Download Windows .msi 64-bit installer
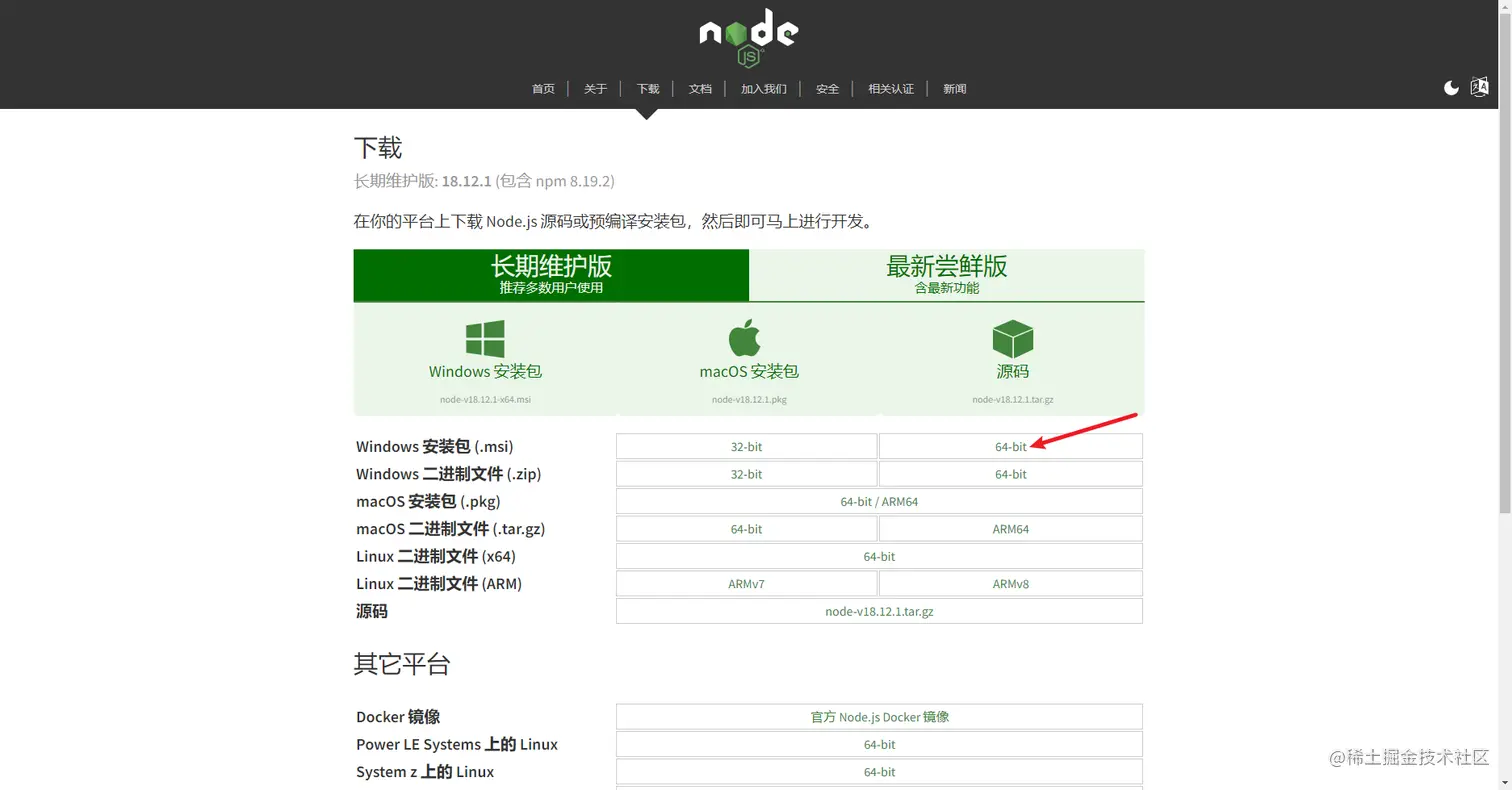This screenshot has width=1512, height=790. [1010, 447]
